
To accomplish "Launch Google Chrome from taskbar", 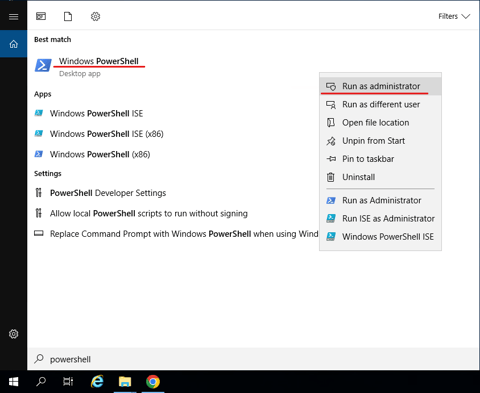I will tap(153, 382).
